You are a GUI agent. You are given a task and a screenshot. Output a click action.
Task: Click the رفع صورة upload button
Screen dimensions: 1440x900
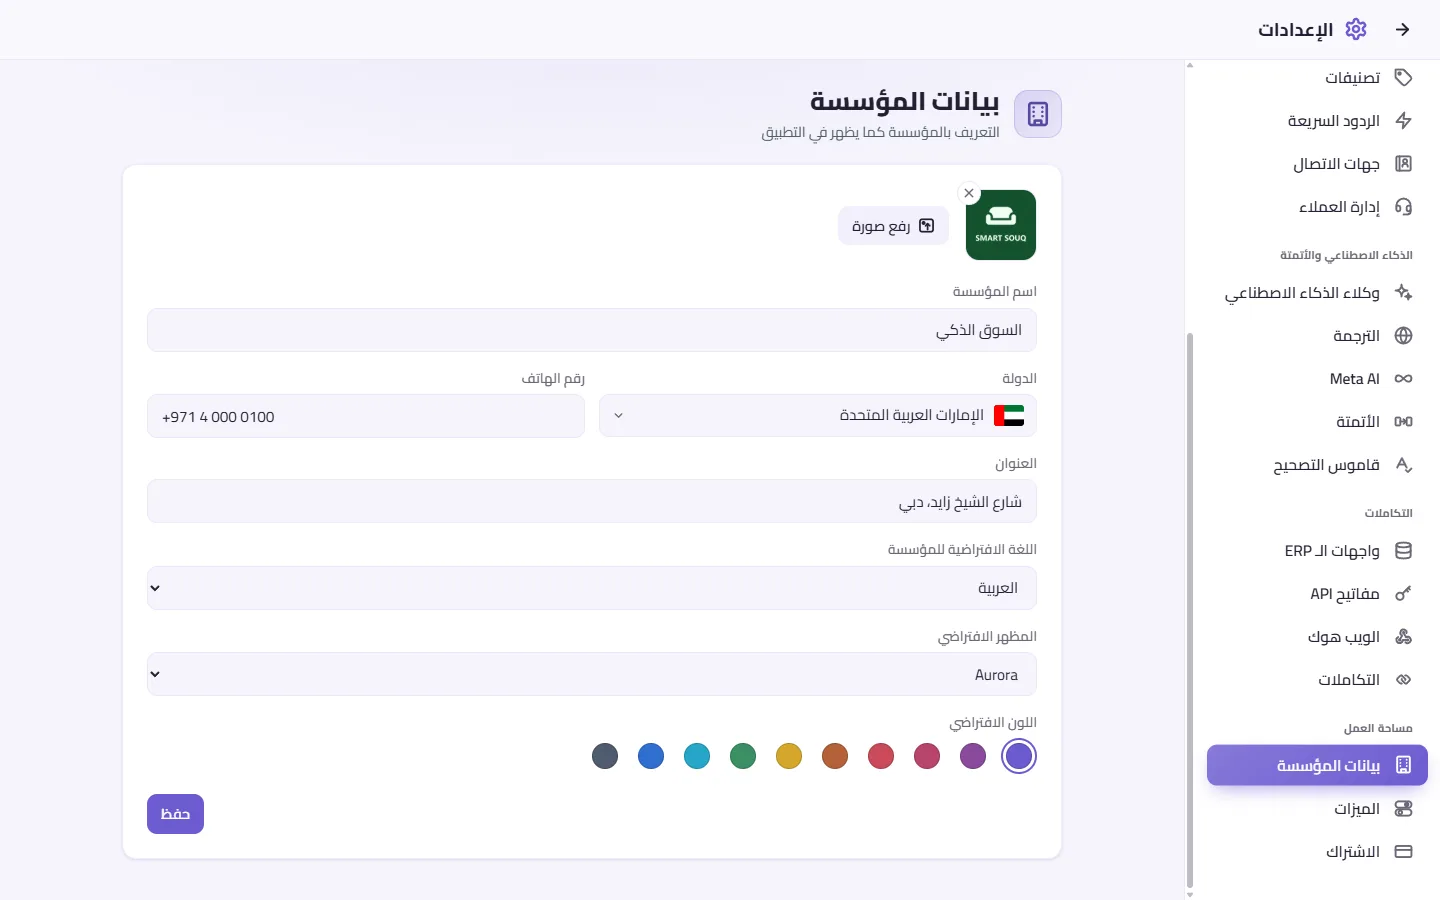893,226
